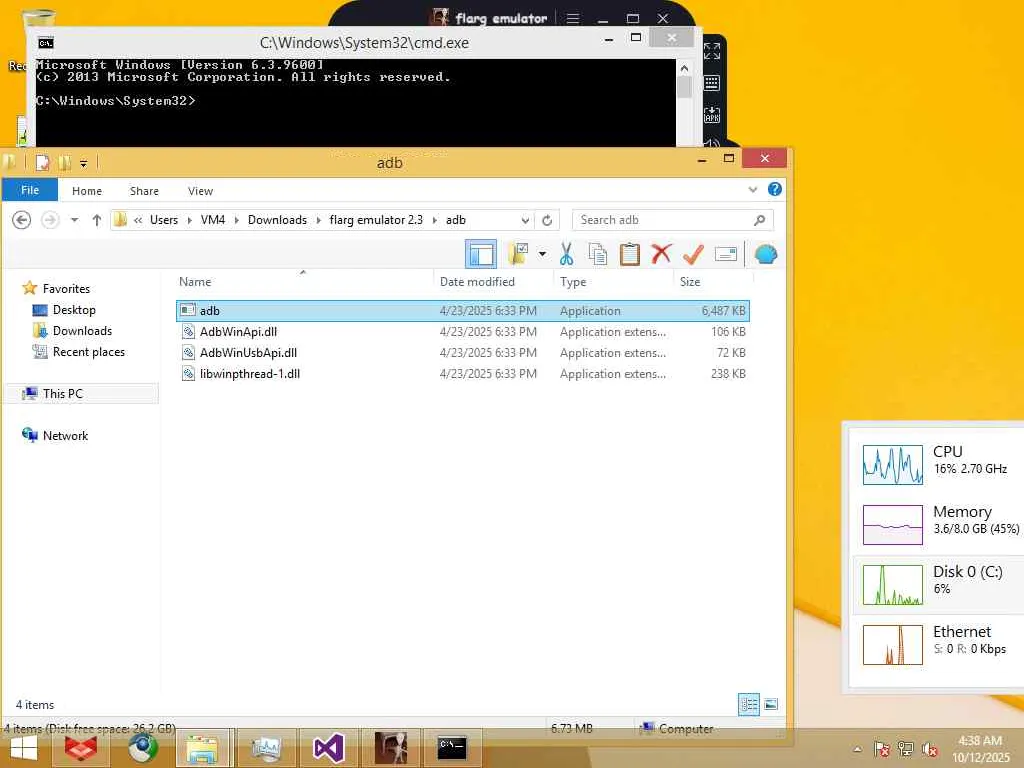This screenshot has width=1024, height=768.
Task: Select Favorites in navigation pane
Action: (66, 289)
